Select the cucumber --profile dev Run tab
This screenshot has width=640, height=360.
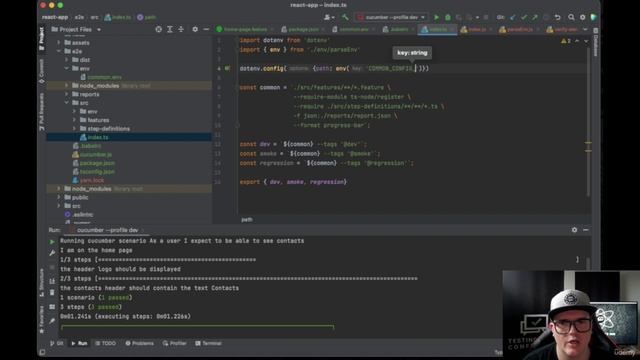click(107, 230)
